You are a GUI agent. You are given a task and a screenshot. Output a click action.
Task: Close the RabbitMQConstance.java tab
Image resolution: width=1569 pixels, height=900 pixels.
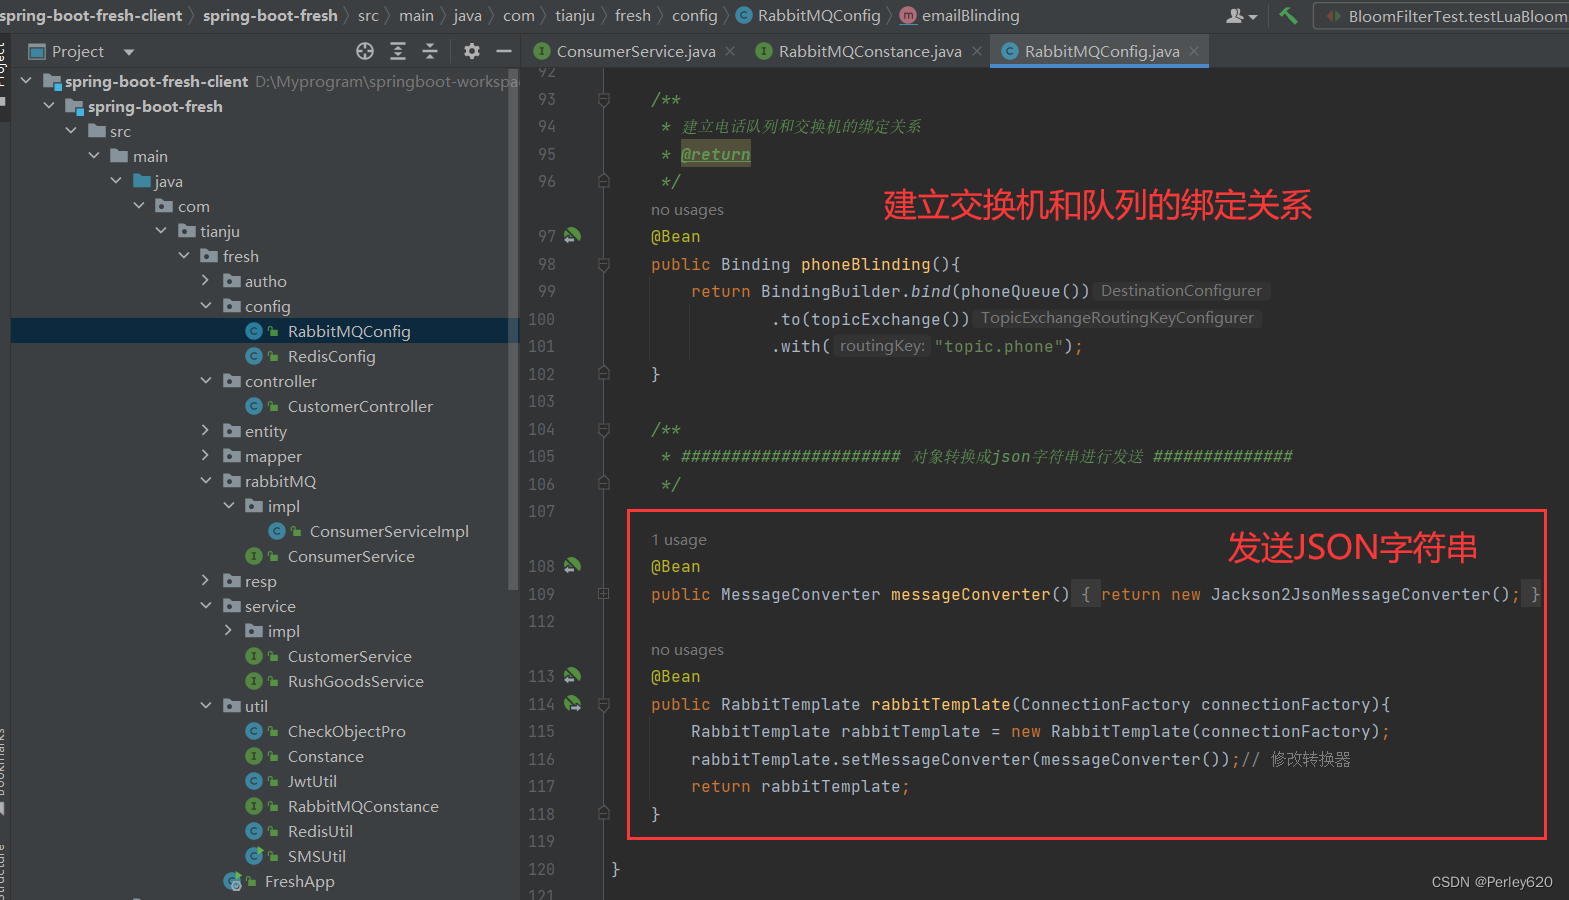(977, 51)
